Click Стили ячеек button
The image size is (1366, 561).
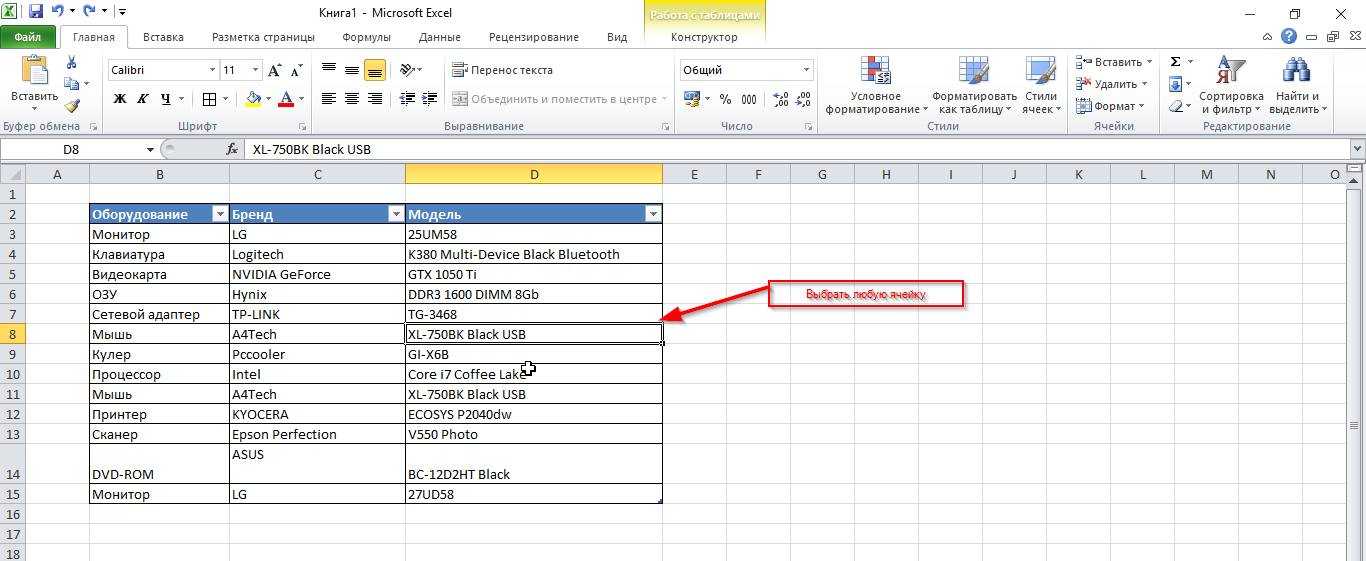1041,86
